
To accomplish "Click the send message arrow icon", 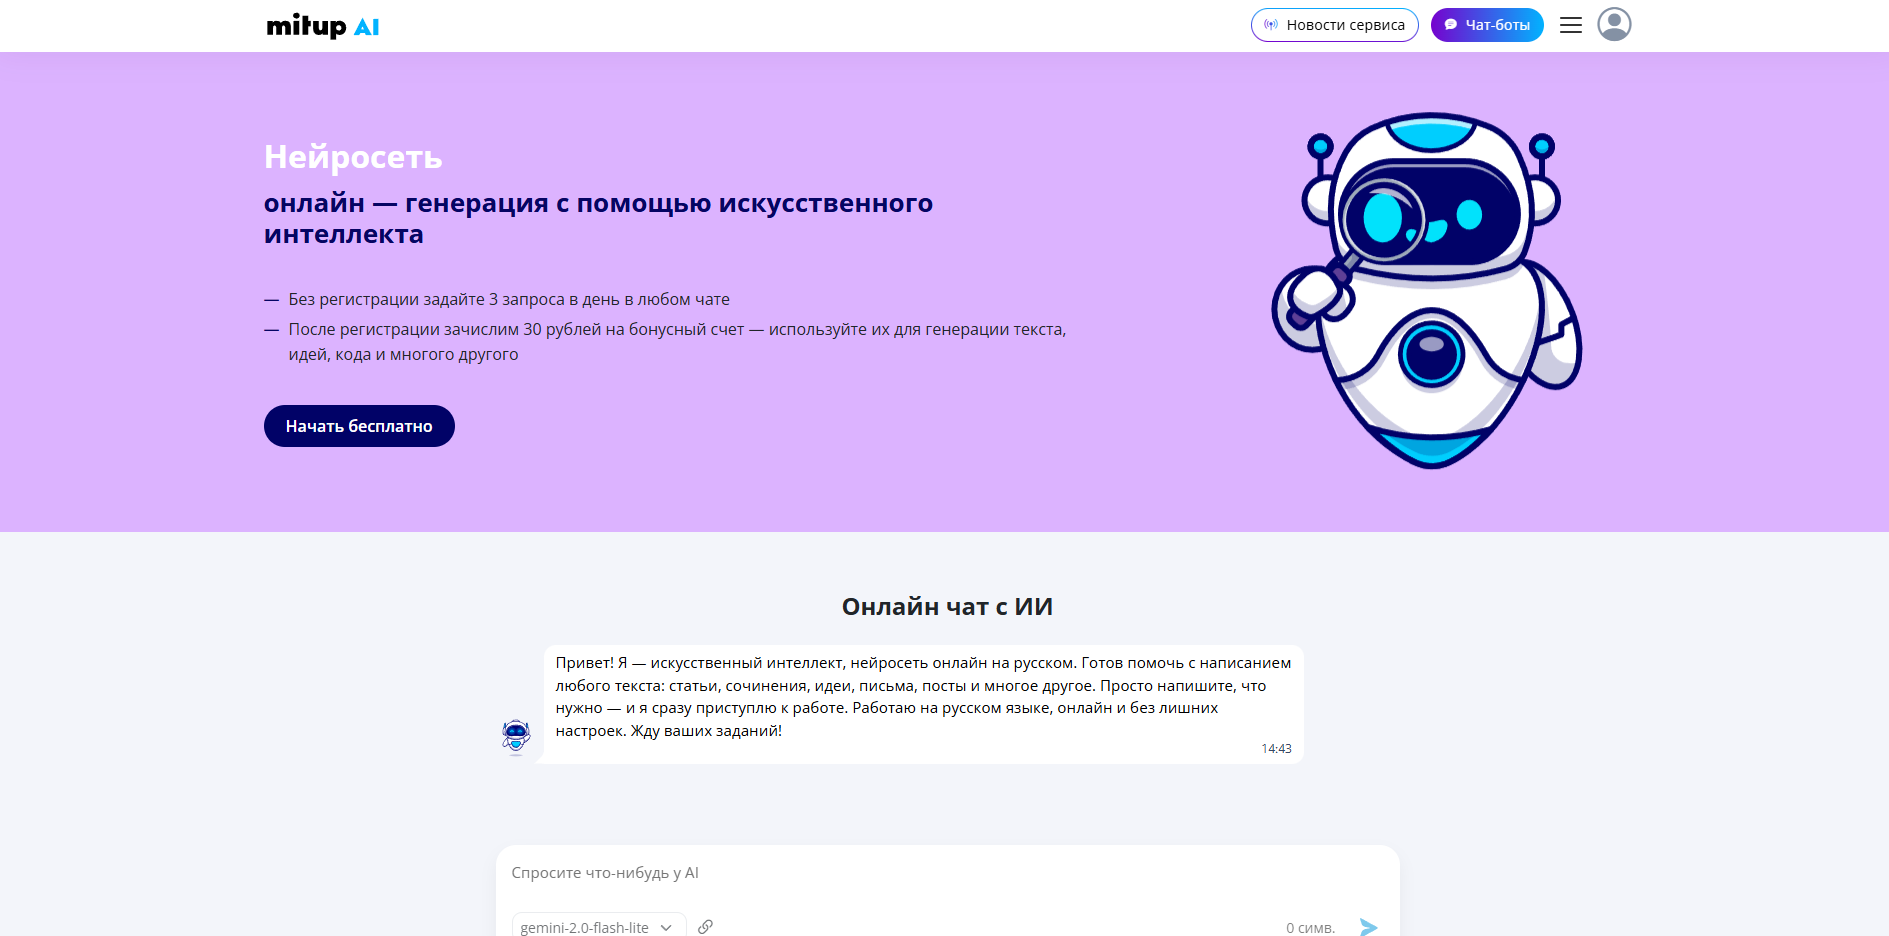I will (1368, 927).
